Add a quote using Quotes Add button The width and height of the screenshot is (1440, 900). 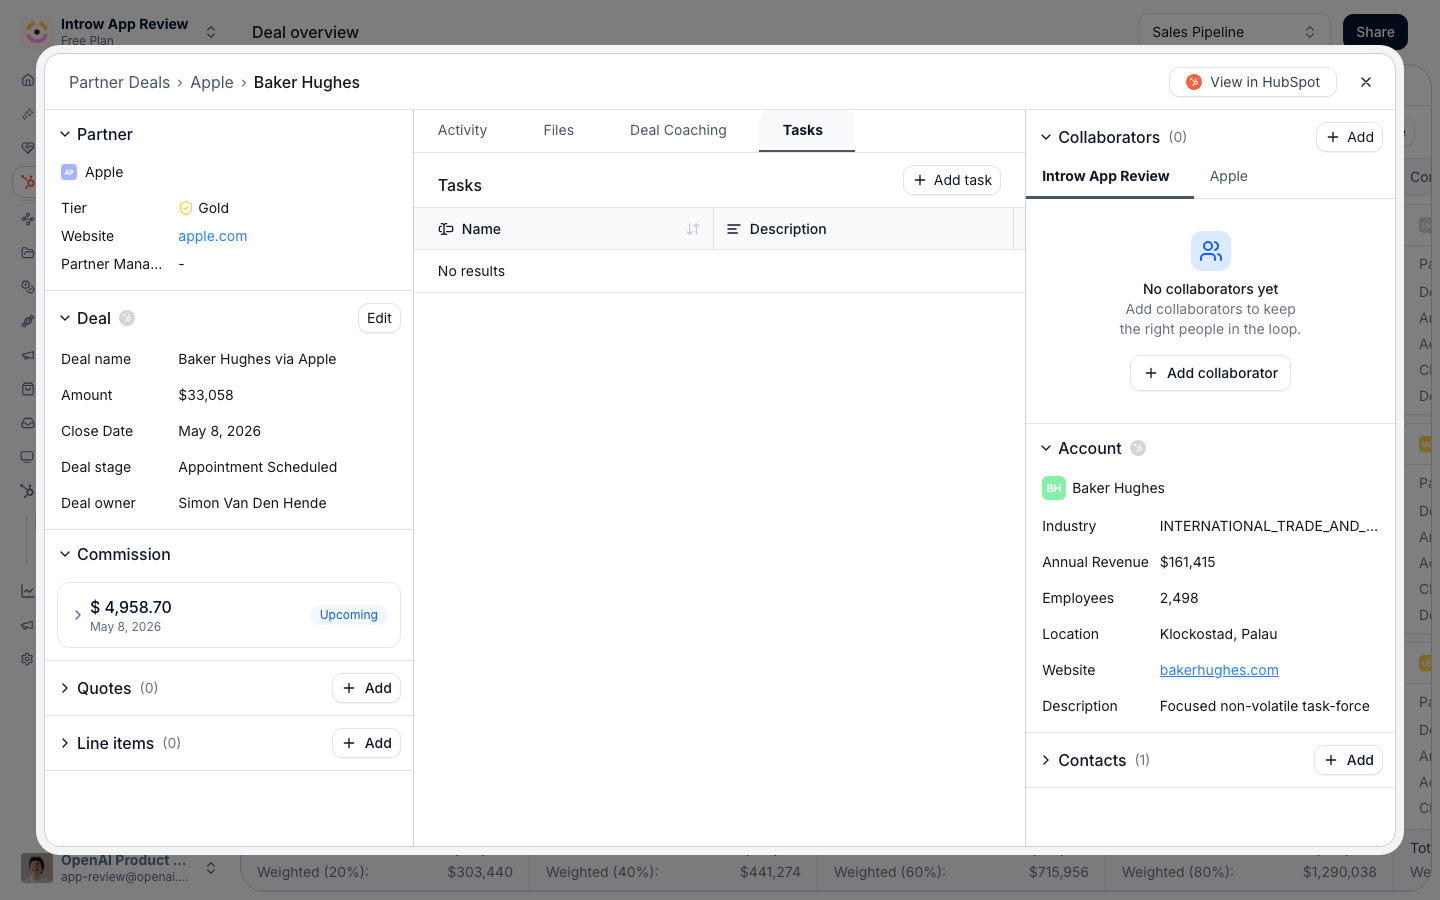[366, 688]
